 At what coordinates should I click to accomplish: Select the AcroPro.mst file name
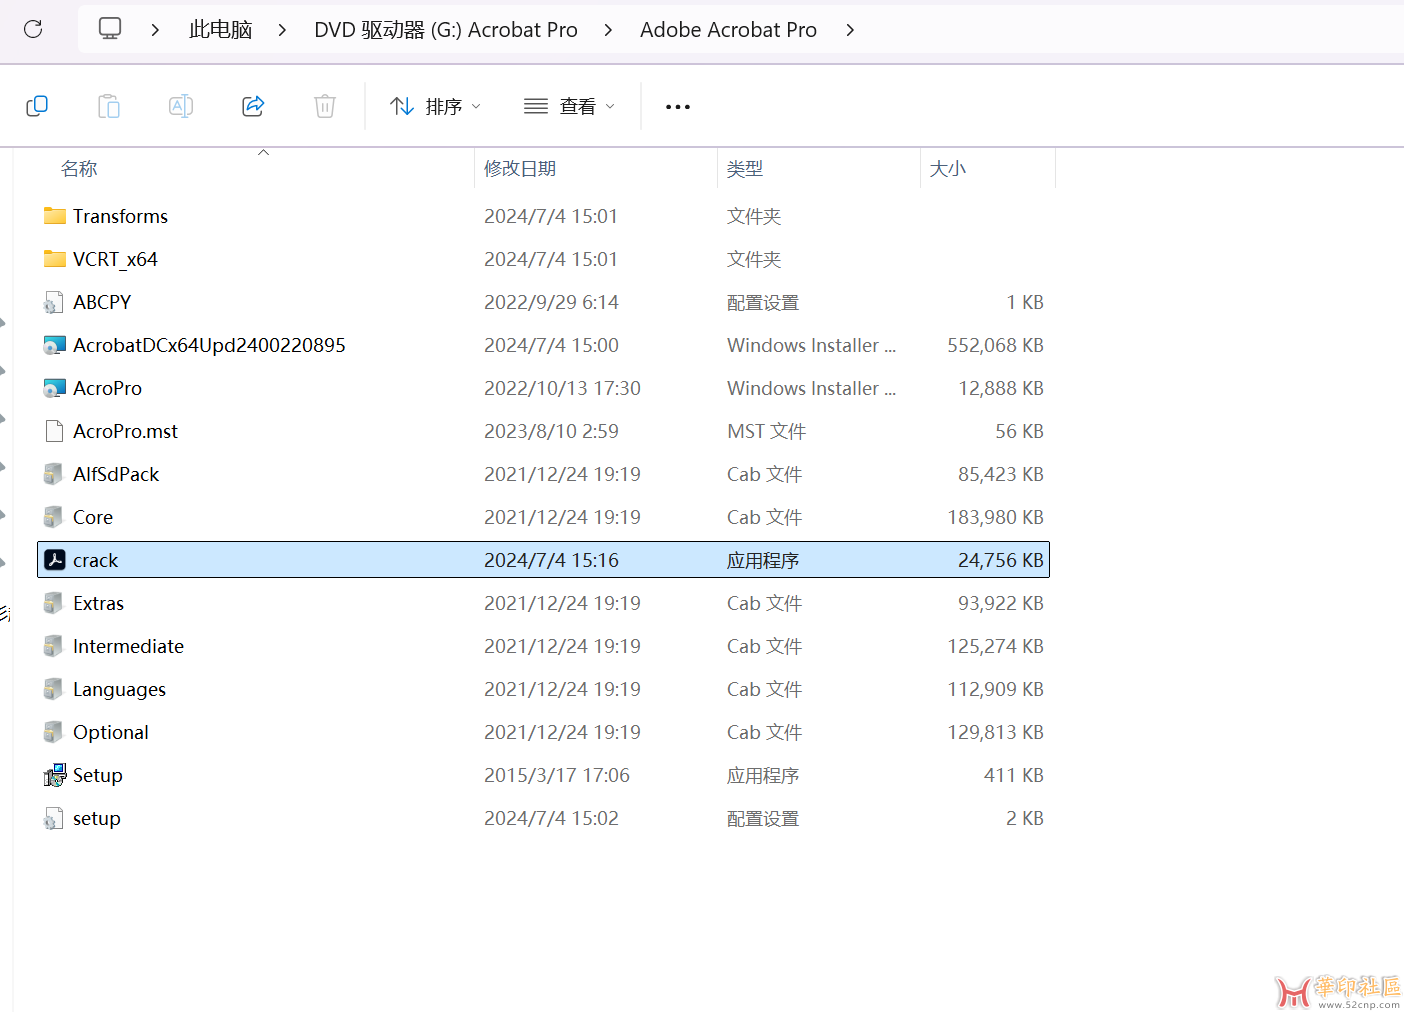pos(125,431)
